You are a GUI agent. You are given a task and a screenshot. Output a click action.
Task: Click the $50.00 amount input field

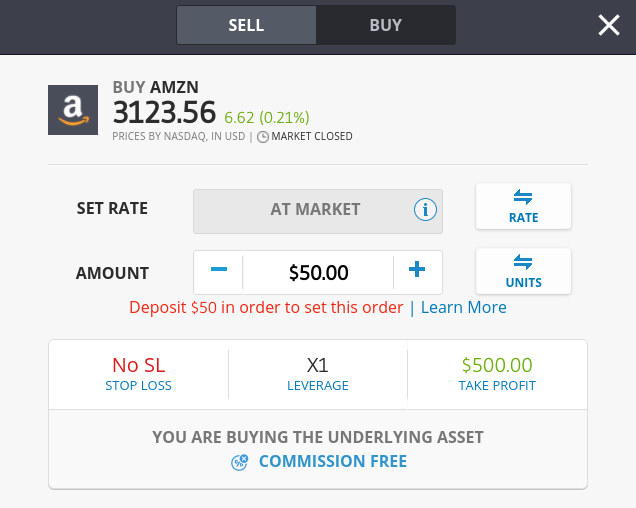[318, 272]
